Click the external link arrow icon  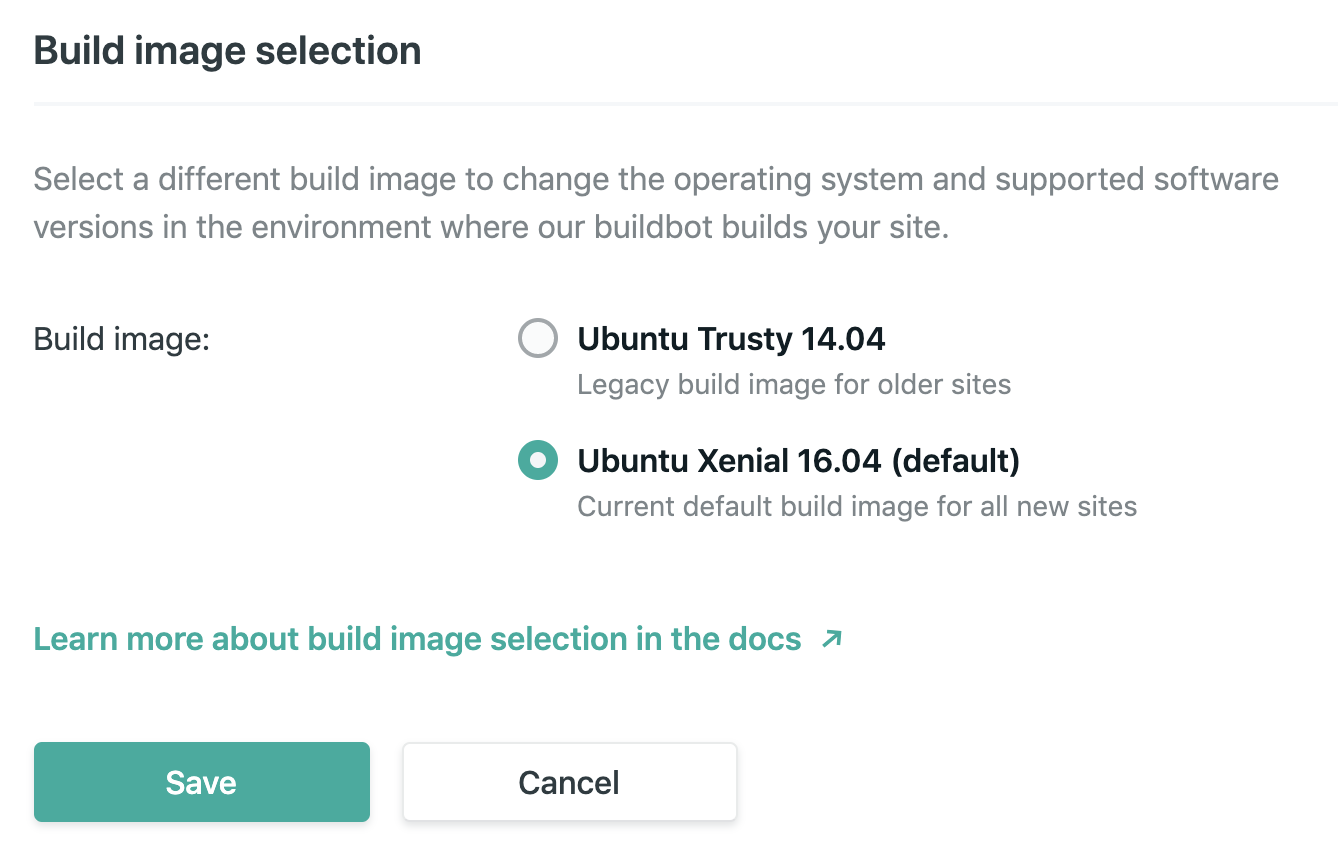click(830, 637)
